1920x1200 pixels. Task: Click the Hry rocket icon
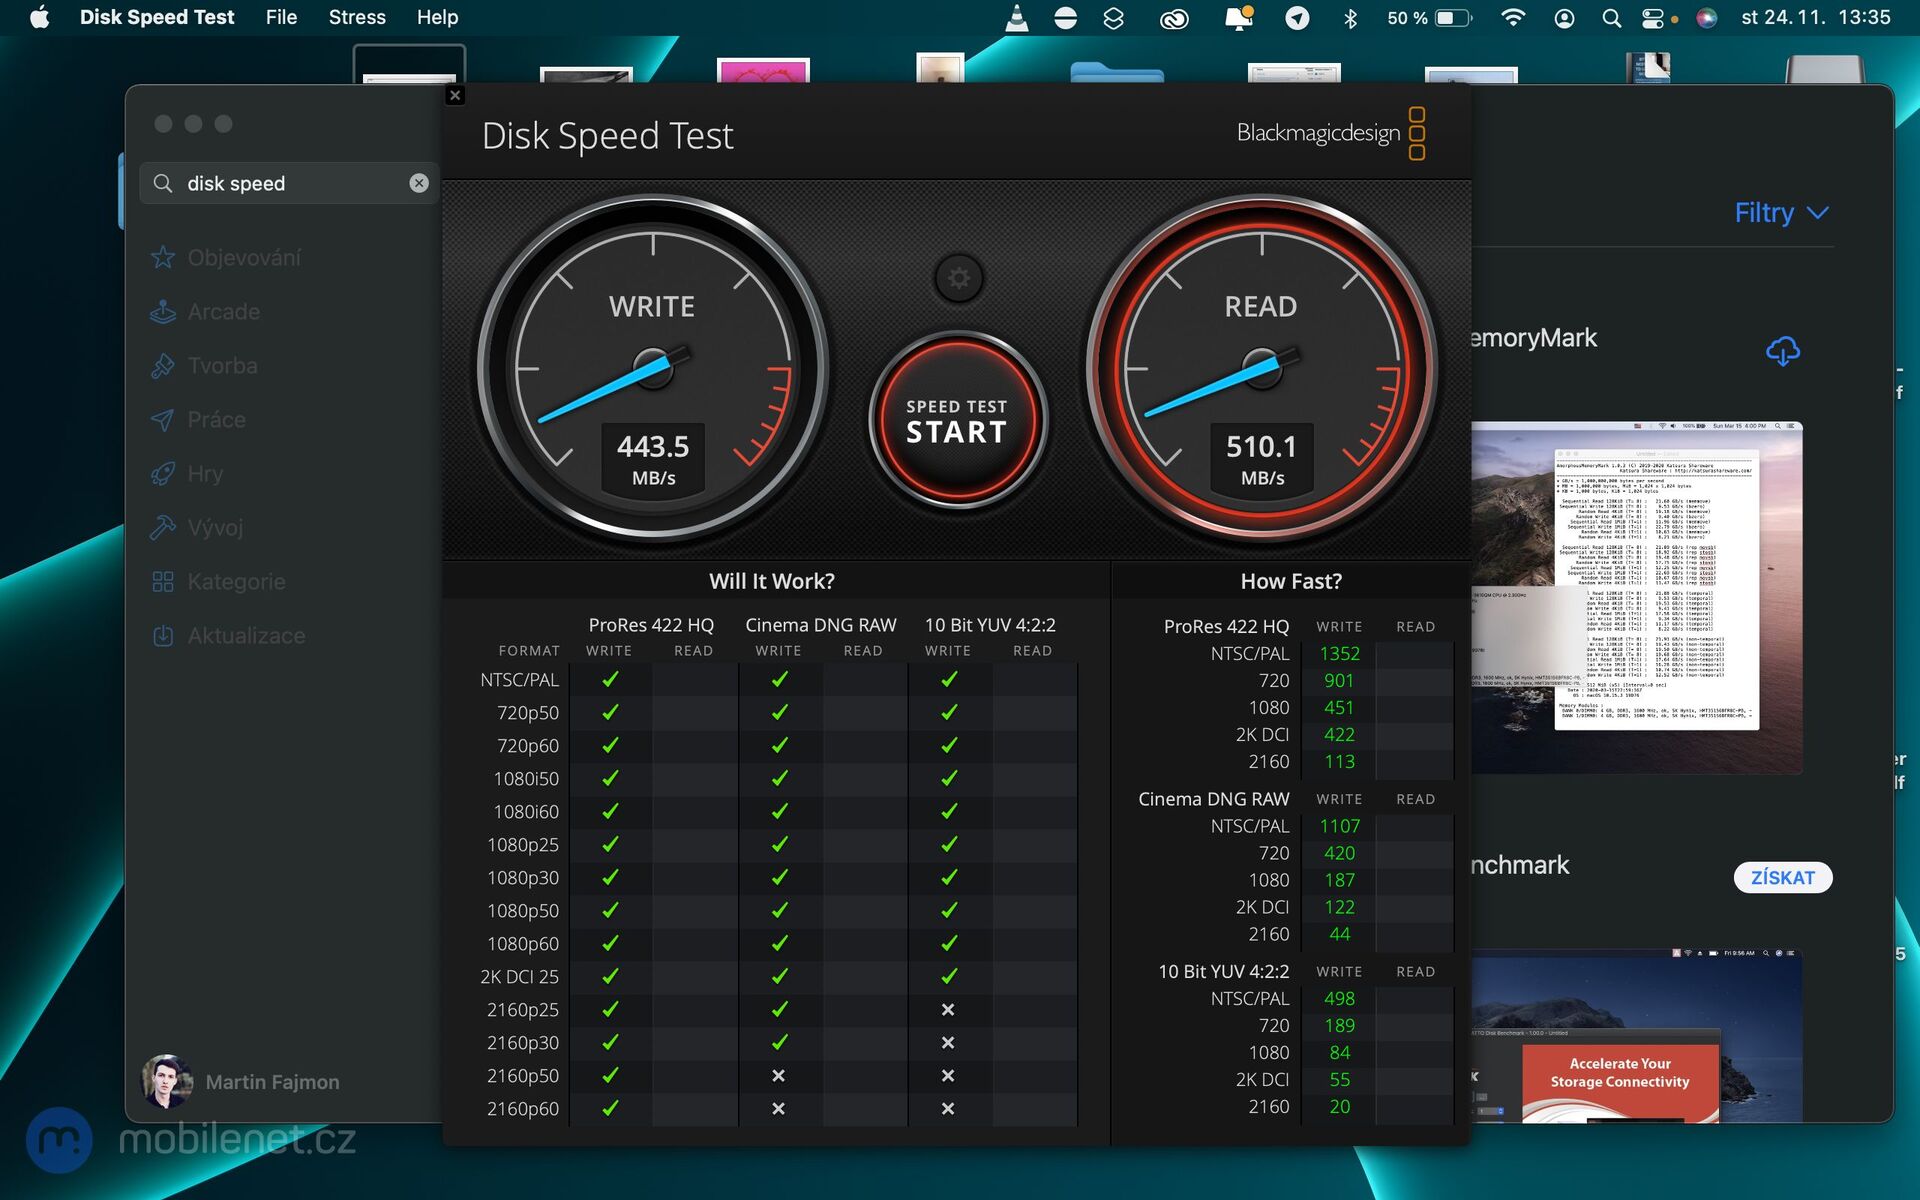point(163,473)
